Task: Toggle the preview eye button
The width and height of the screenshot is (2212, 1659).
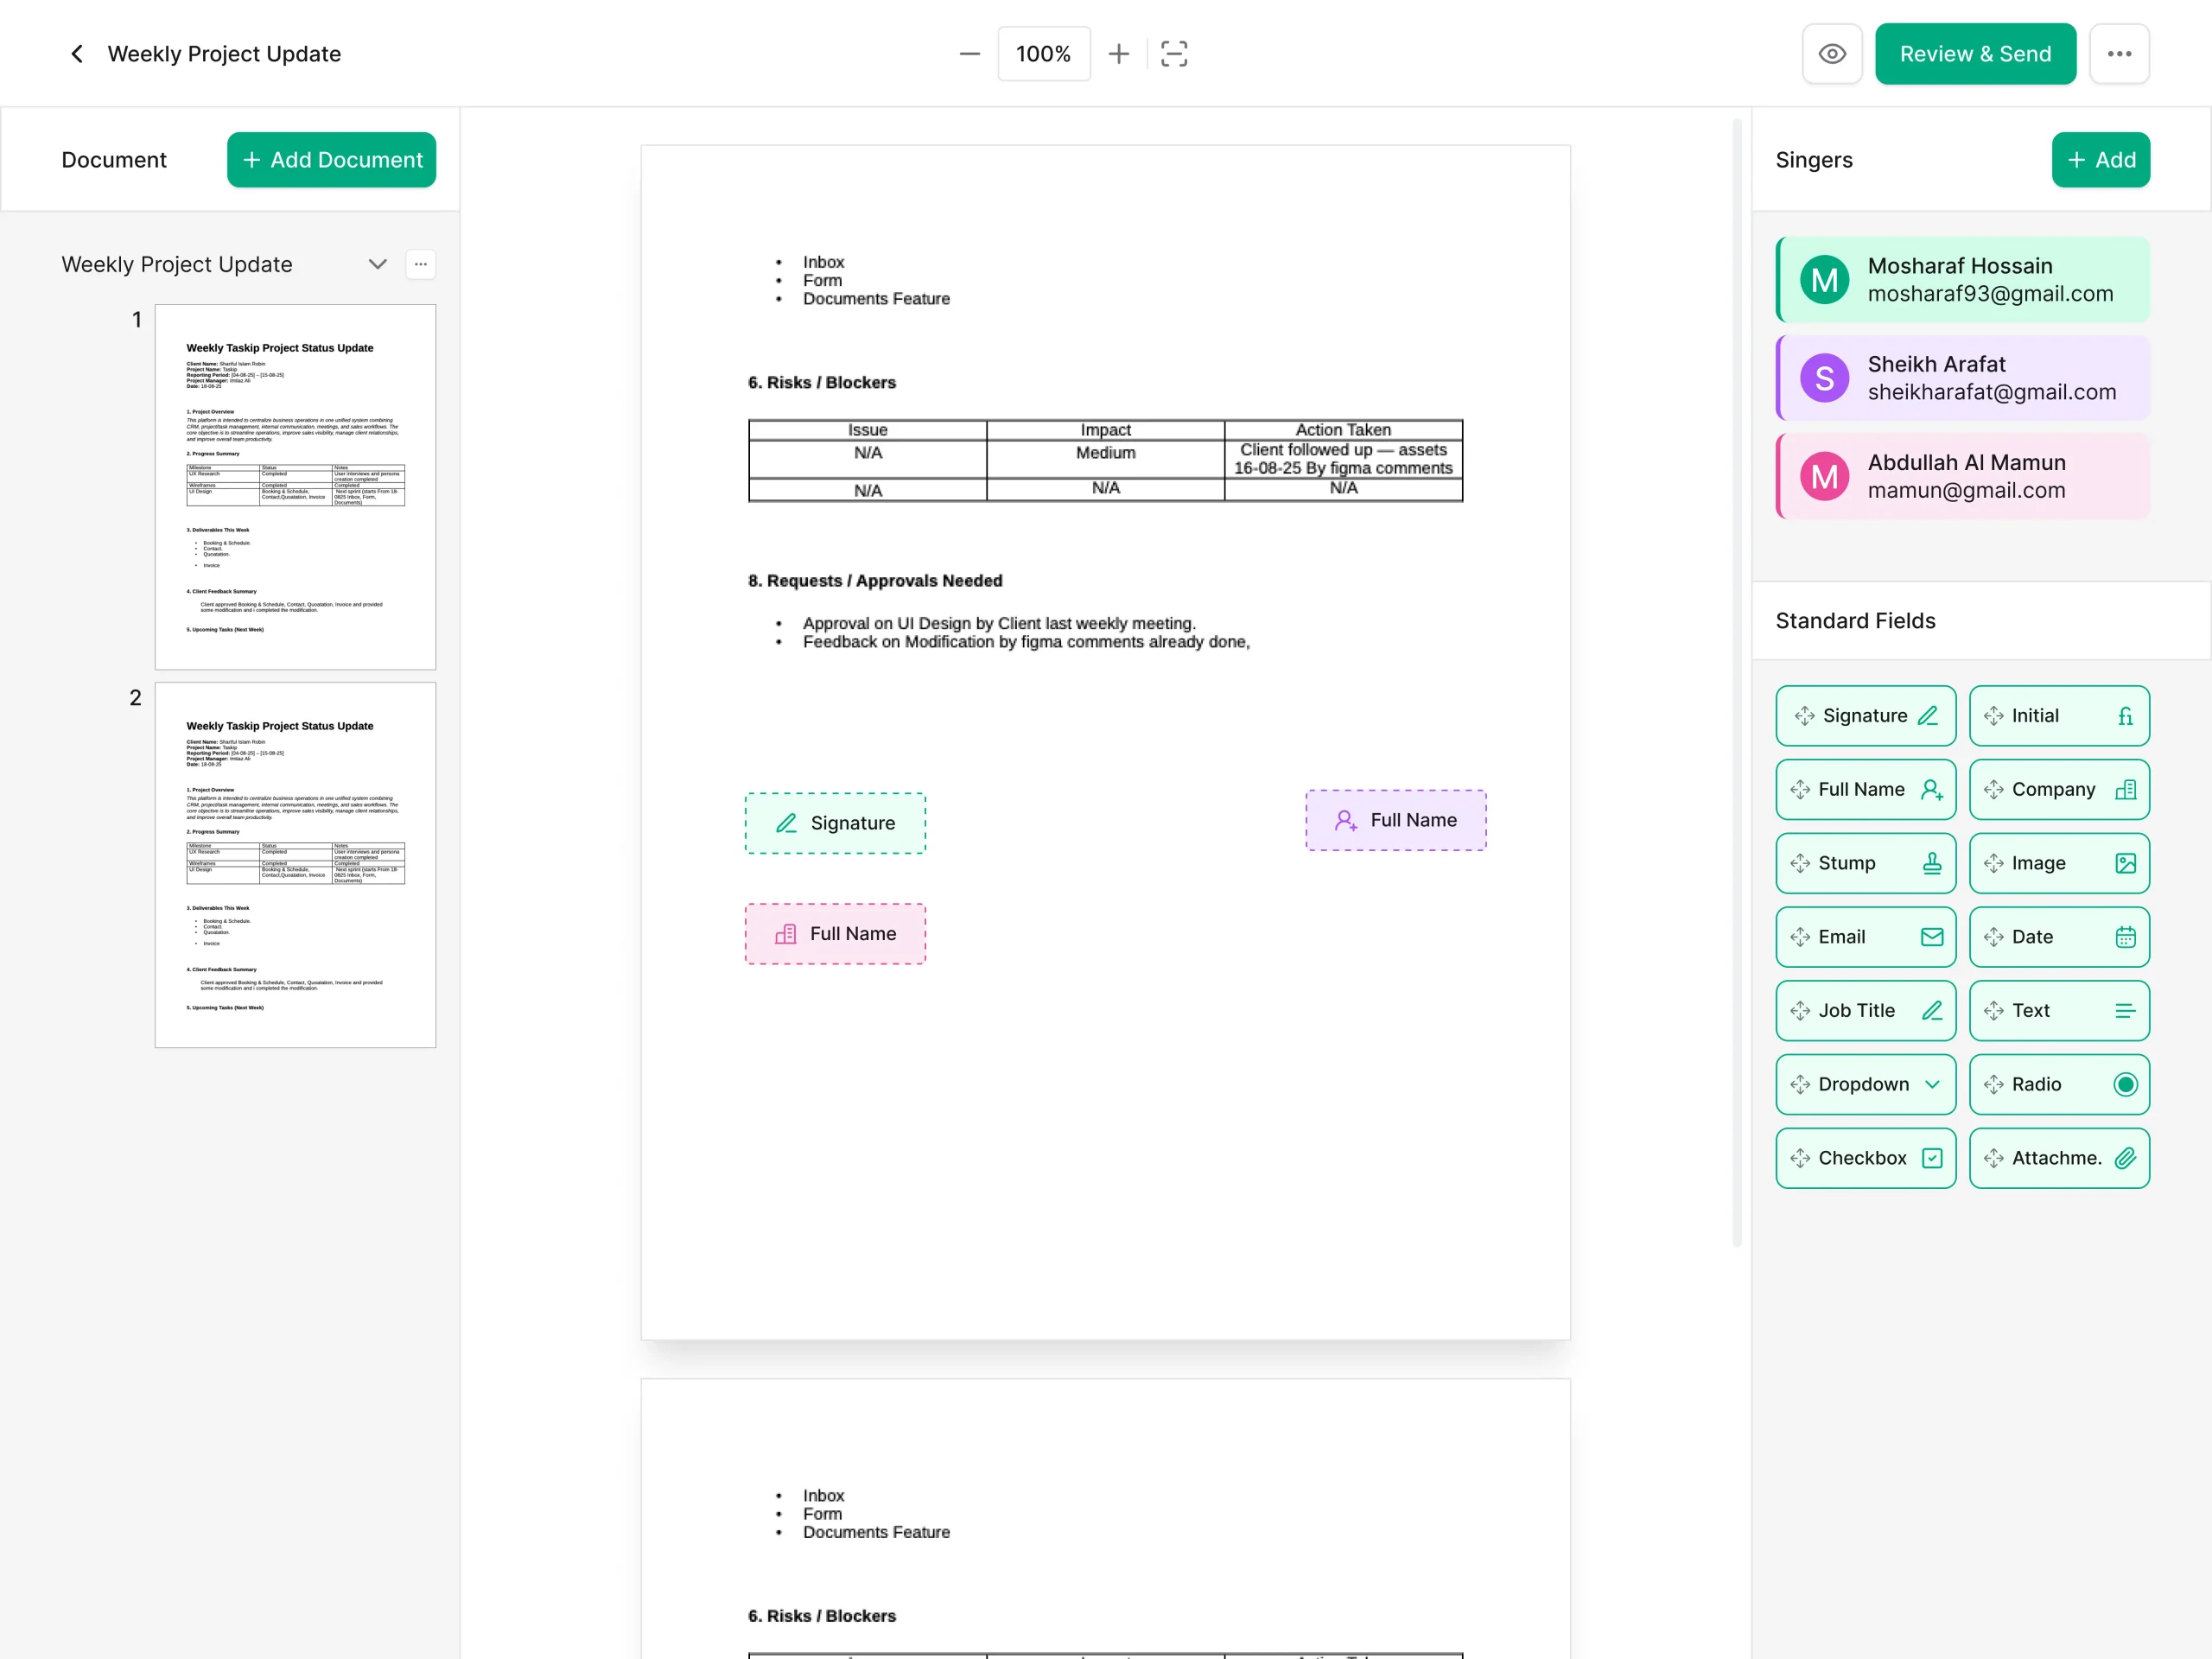Action: [x=1831, y=54]
